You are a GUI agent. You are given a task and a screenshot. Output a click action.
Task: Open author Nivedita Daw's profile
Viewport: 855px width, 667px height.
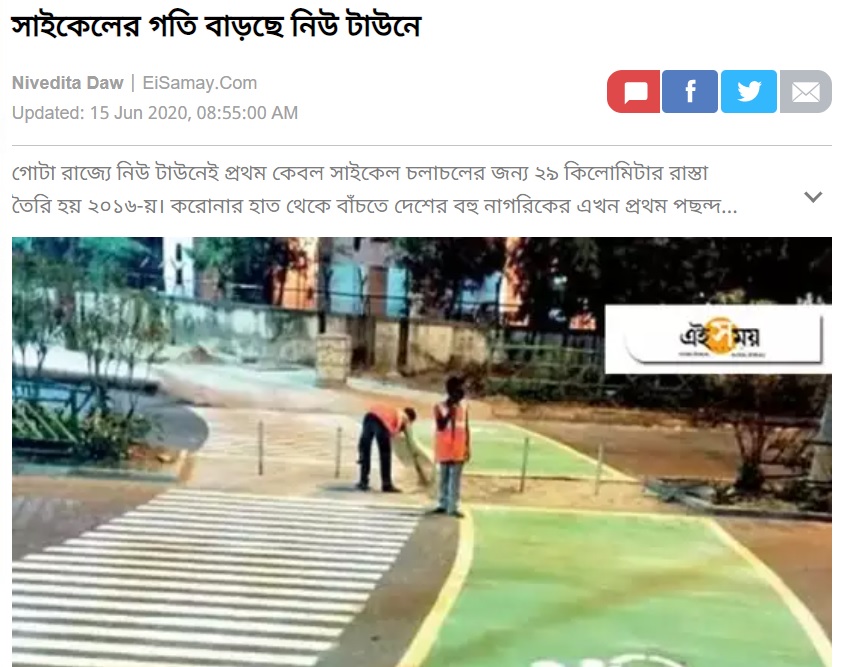click(x=68, y=83)
